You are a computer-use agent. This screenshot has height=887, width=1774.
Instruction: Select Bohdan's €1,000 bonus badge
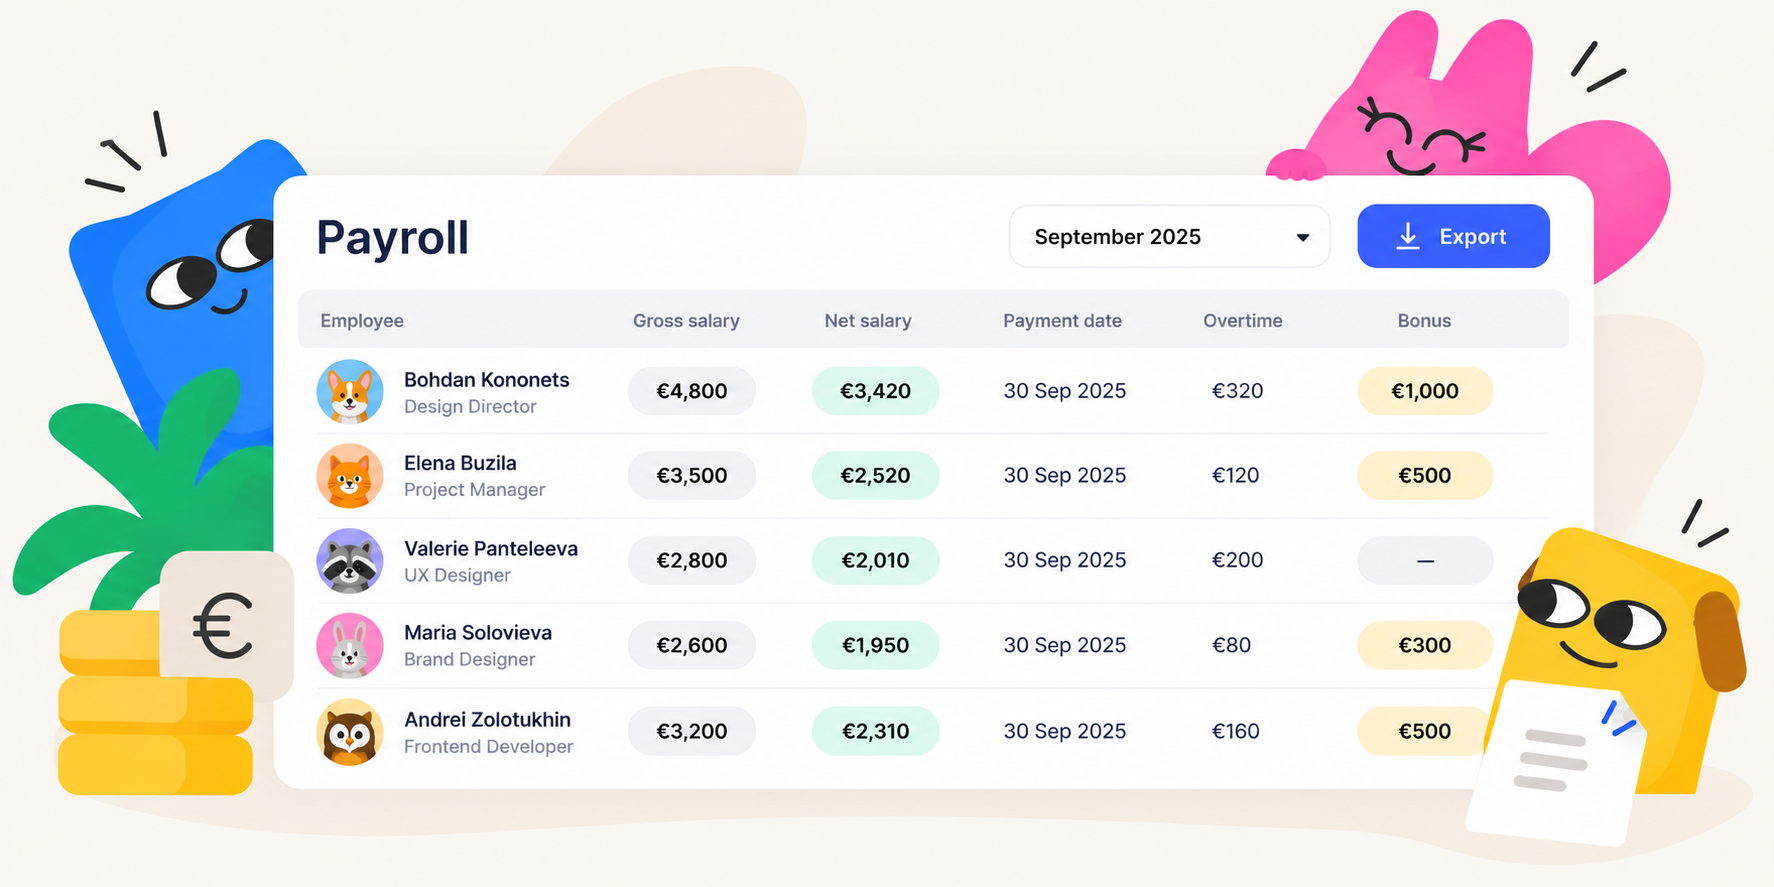[x=1425, y=391]
